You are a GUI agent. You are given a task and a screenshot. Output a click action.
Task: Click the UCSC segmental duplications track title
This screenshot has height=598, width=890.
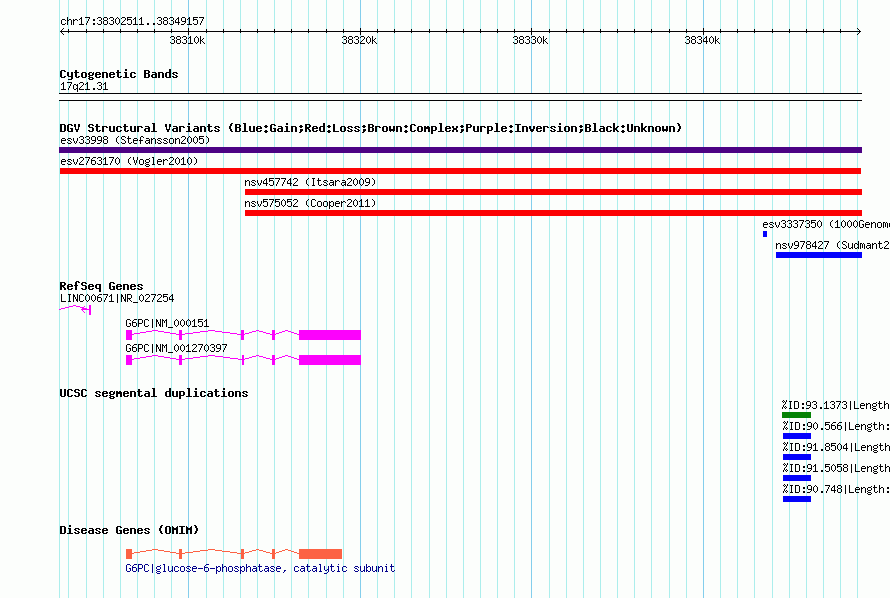pyautogui.click(x=153, y=393)
